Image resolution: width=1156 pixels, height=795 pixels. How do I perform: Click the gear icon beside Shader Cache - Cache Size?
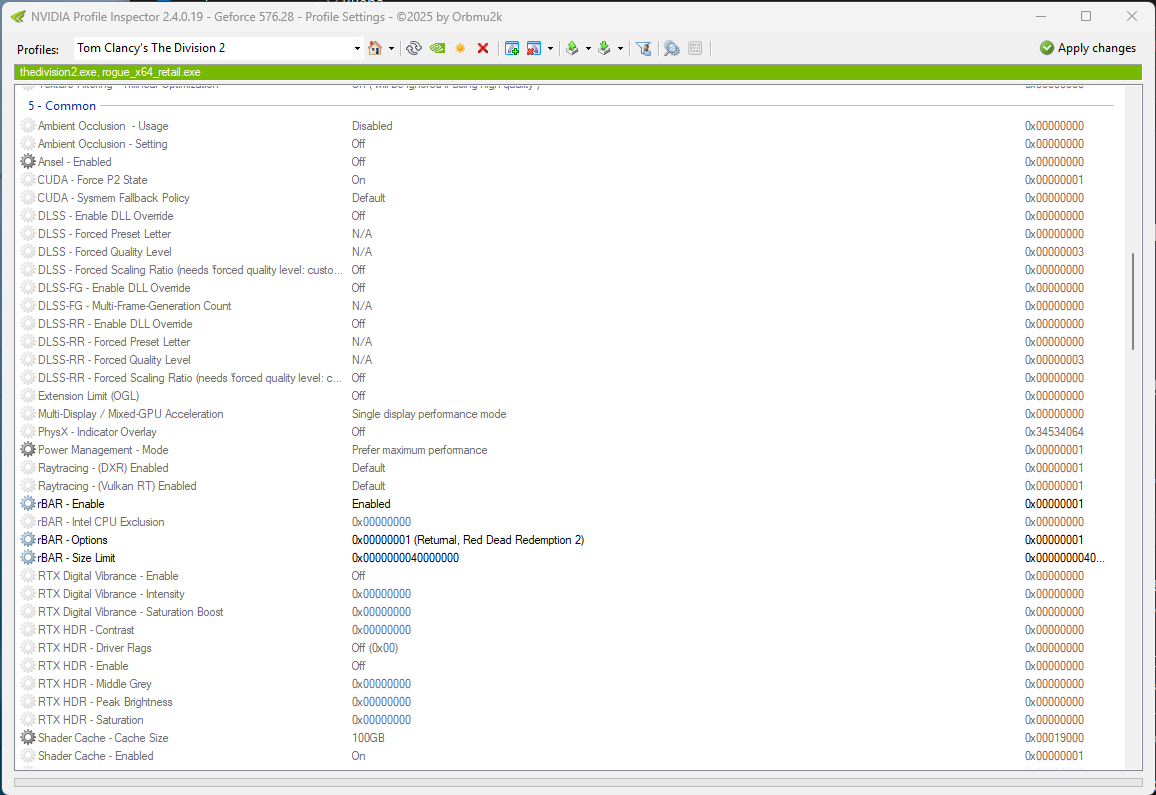pyautogui.click(x=28, y=737)
